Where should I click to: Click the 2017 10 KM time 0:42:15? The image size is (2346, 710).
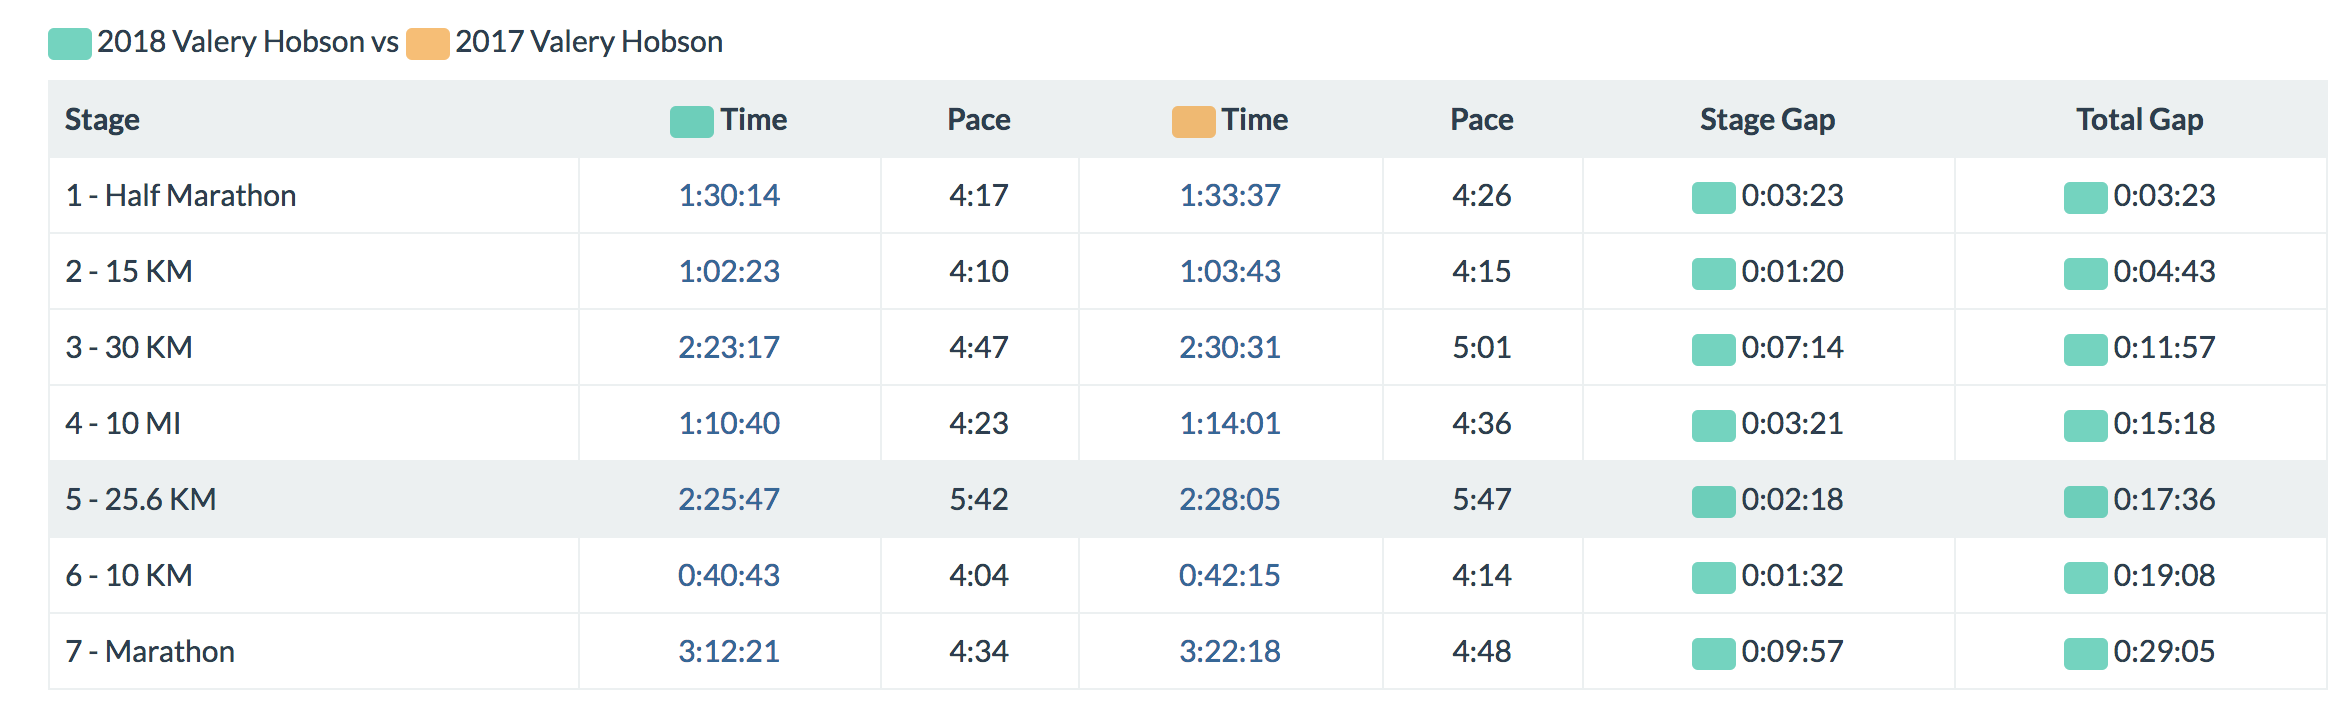(1230, 575)
